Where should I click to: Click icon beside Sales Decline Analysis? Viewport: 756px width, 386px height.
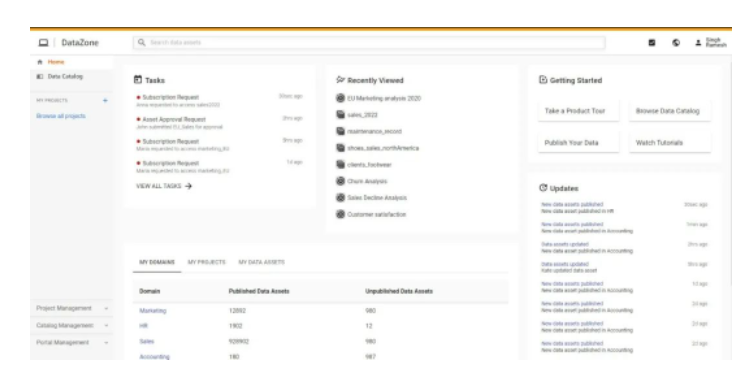(x=340, y=198)
